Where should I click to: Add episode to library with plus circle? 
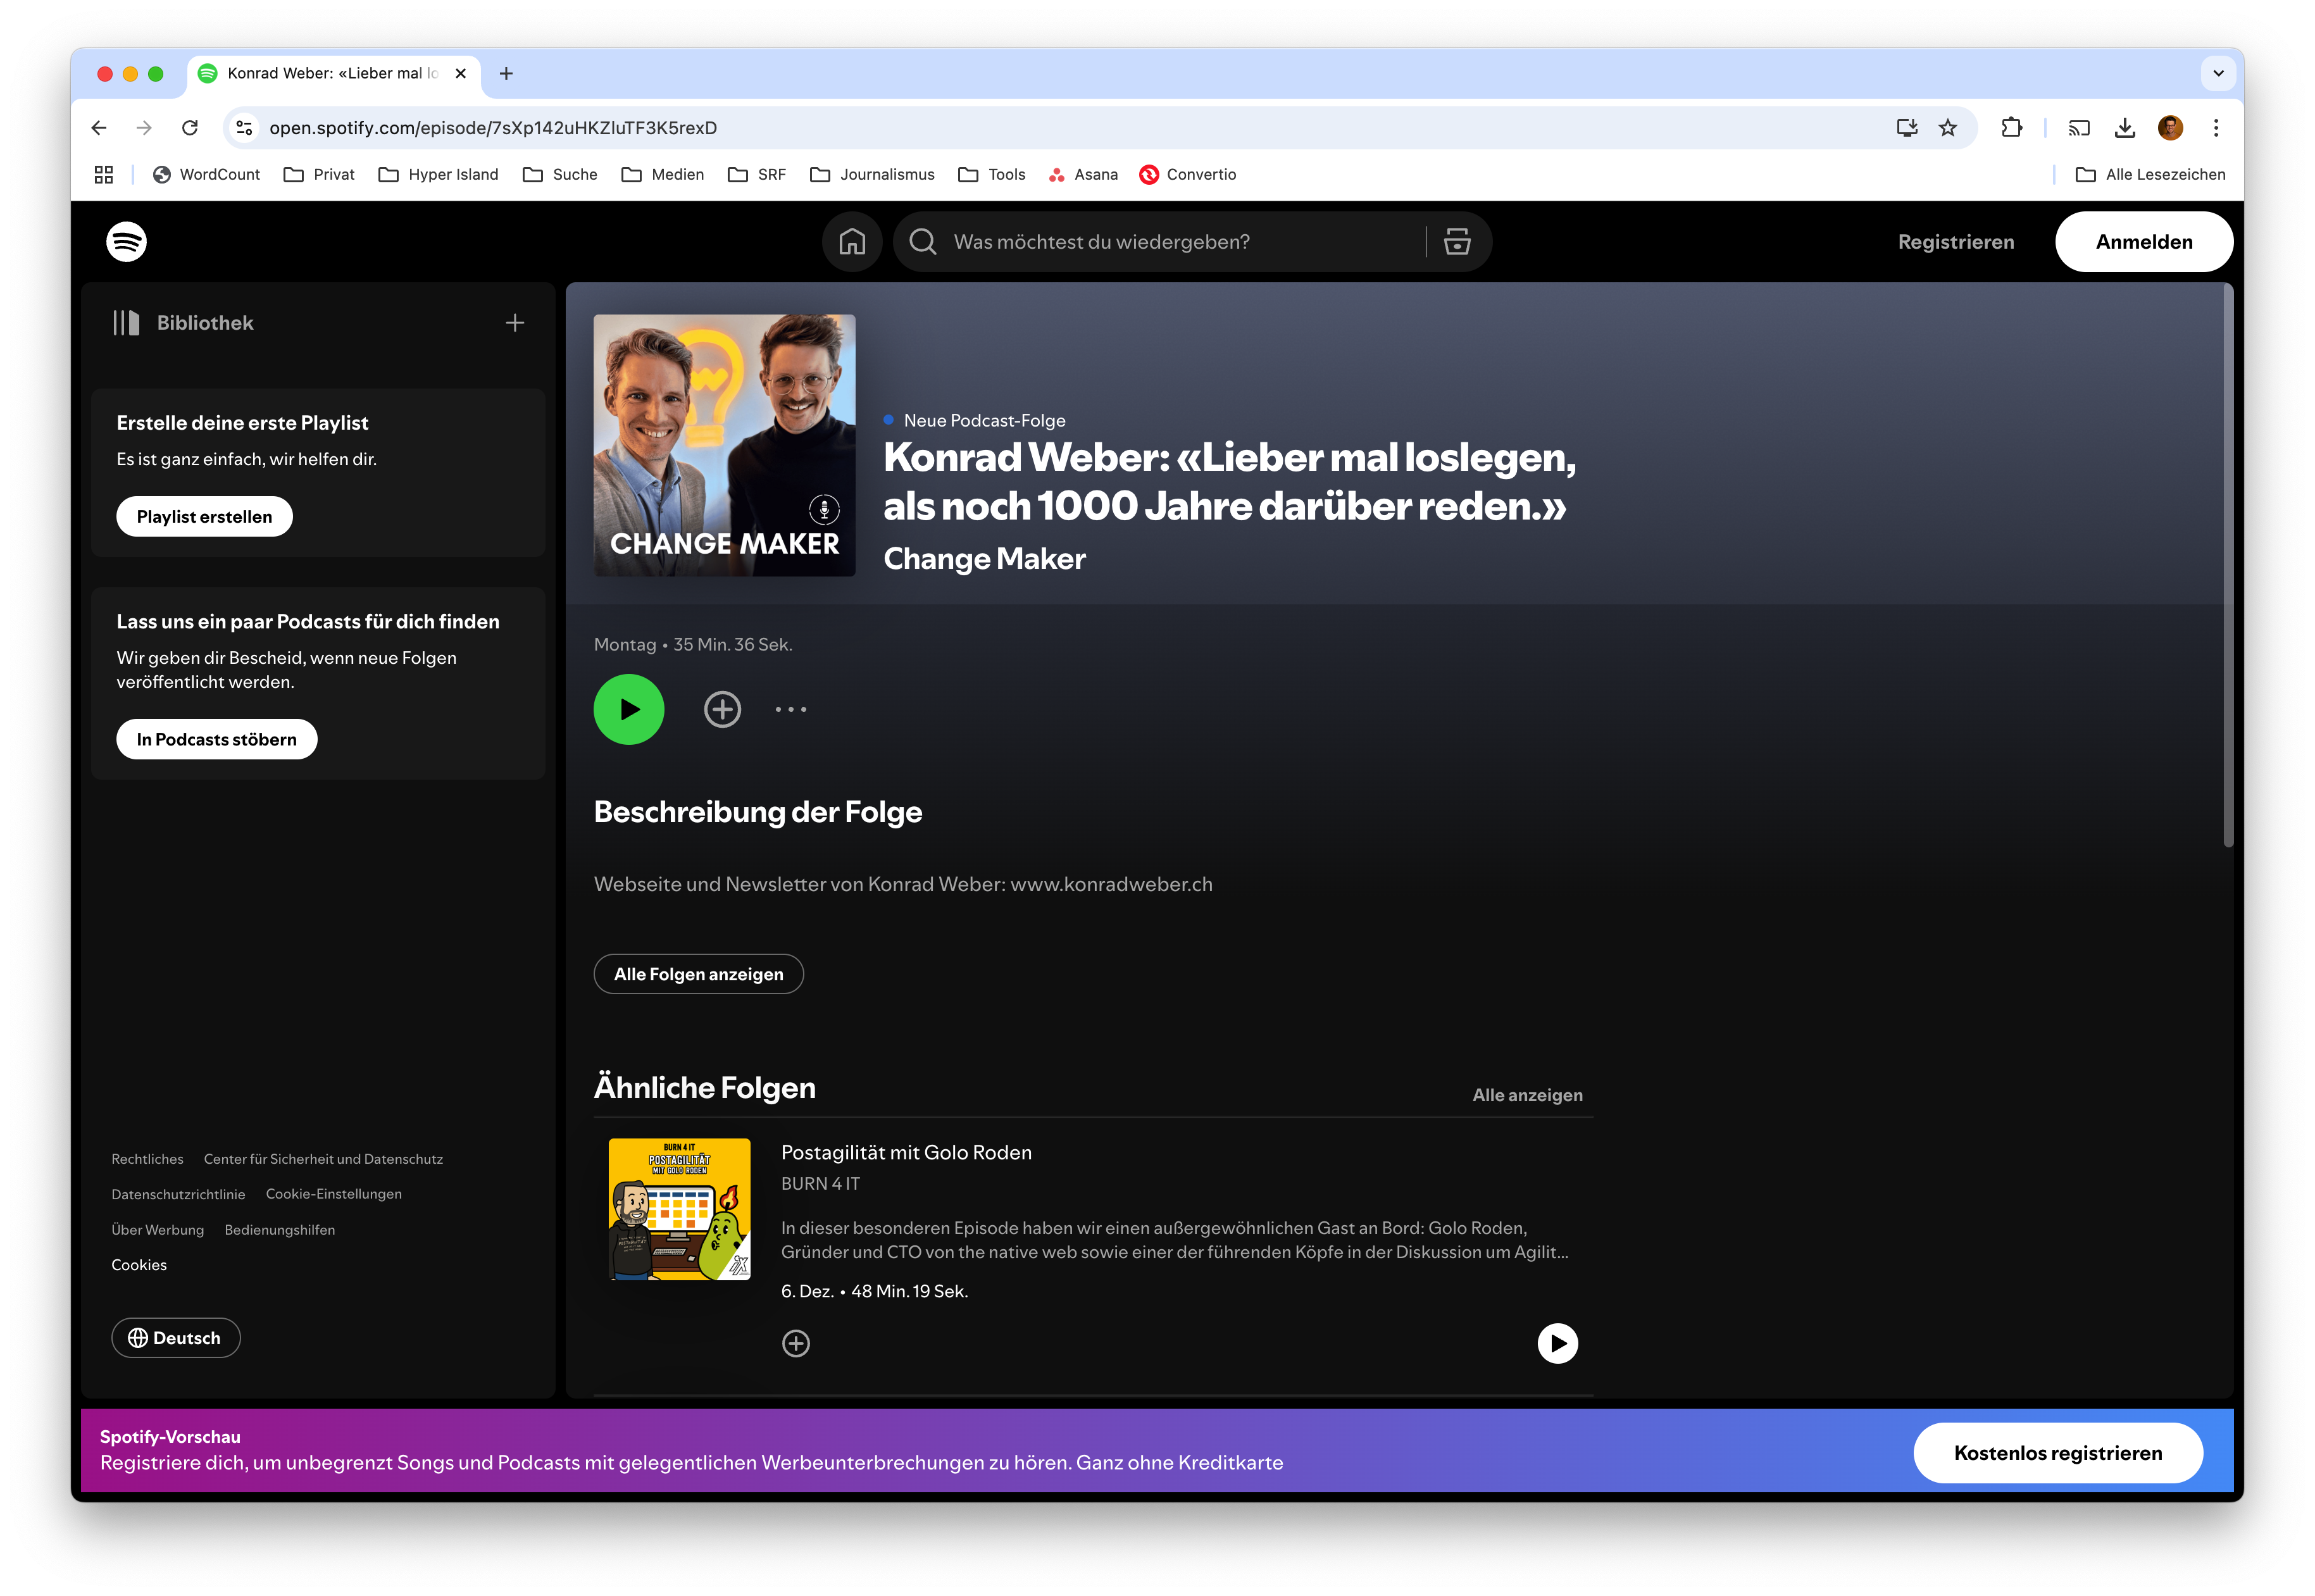click(722, 710)
